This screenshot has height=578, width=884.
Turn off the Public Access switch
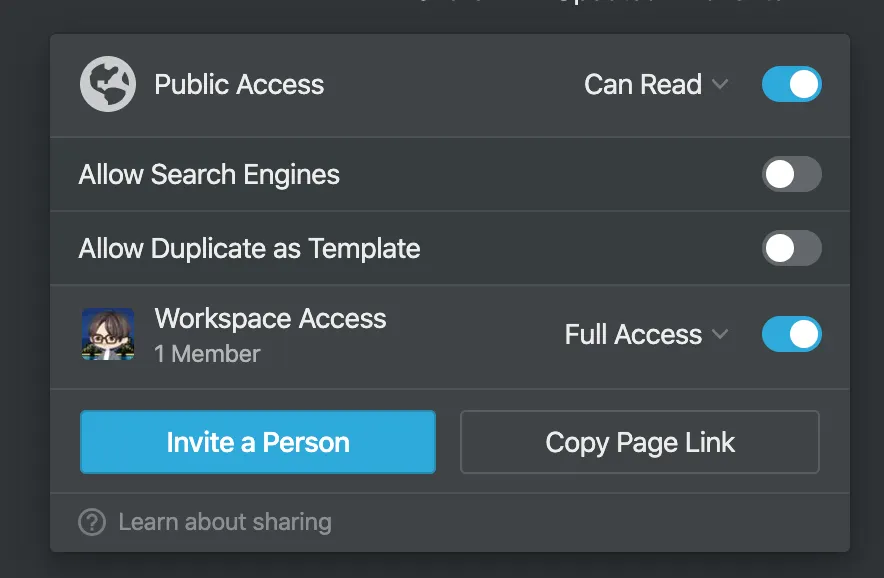point(791,85)
